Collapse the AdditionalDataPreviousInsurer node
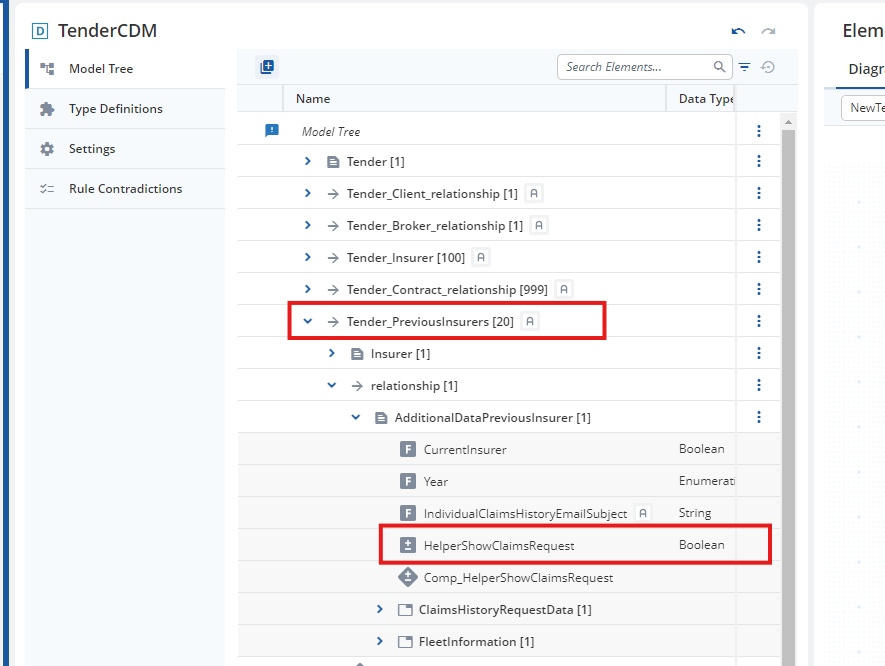Image resolution: width=885 pixels, height=666 pixels. click(x=356, y=417)
